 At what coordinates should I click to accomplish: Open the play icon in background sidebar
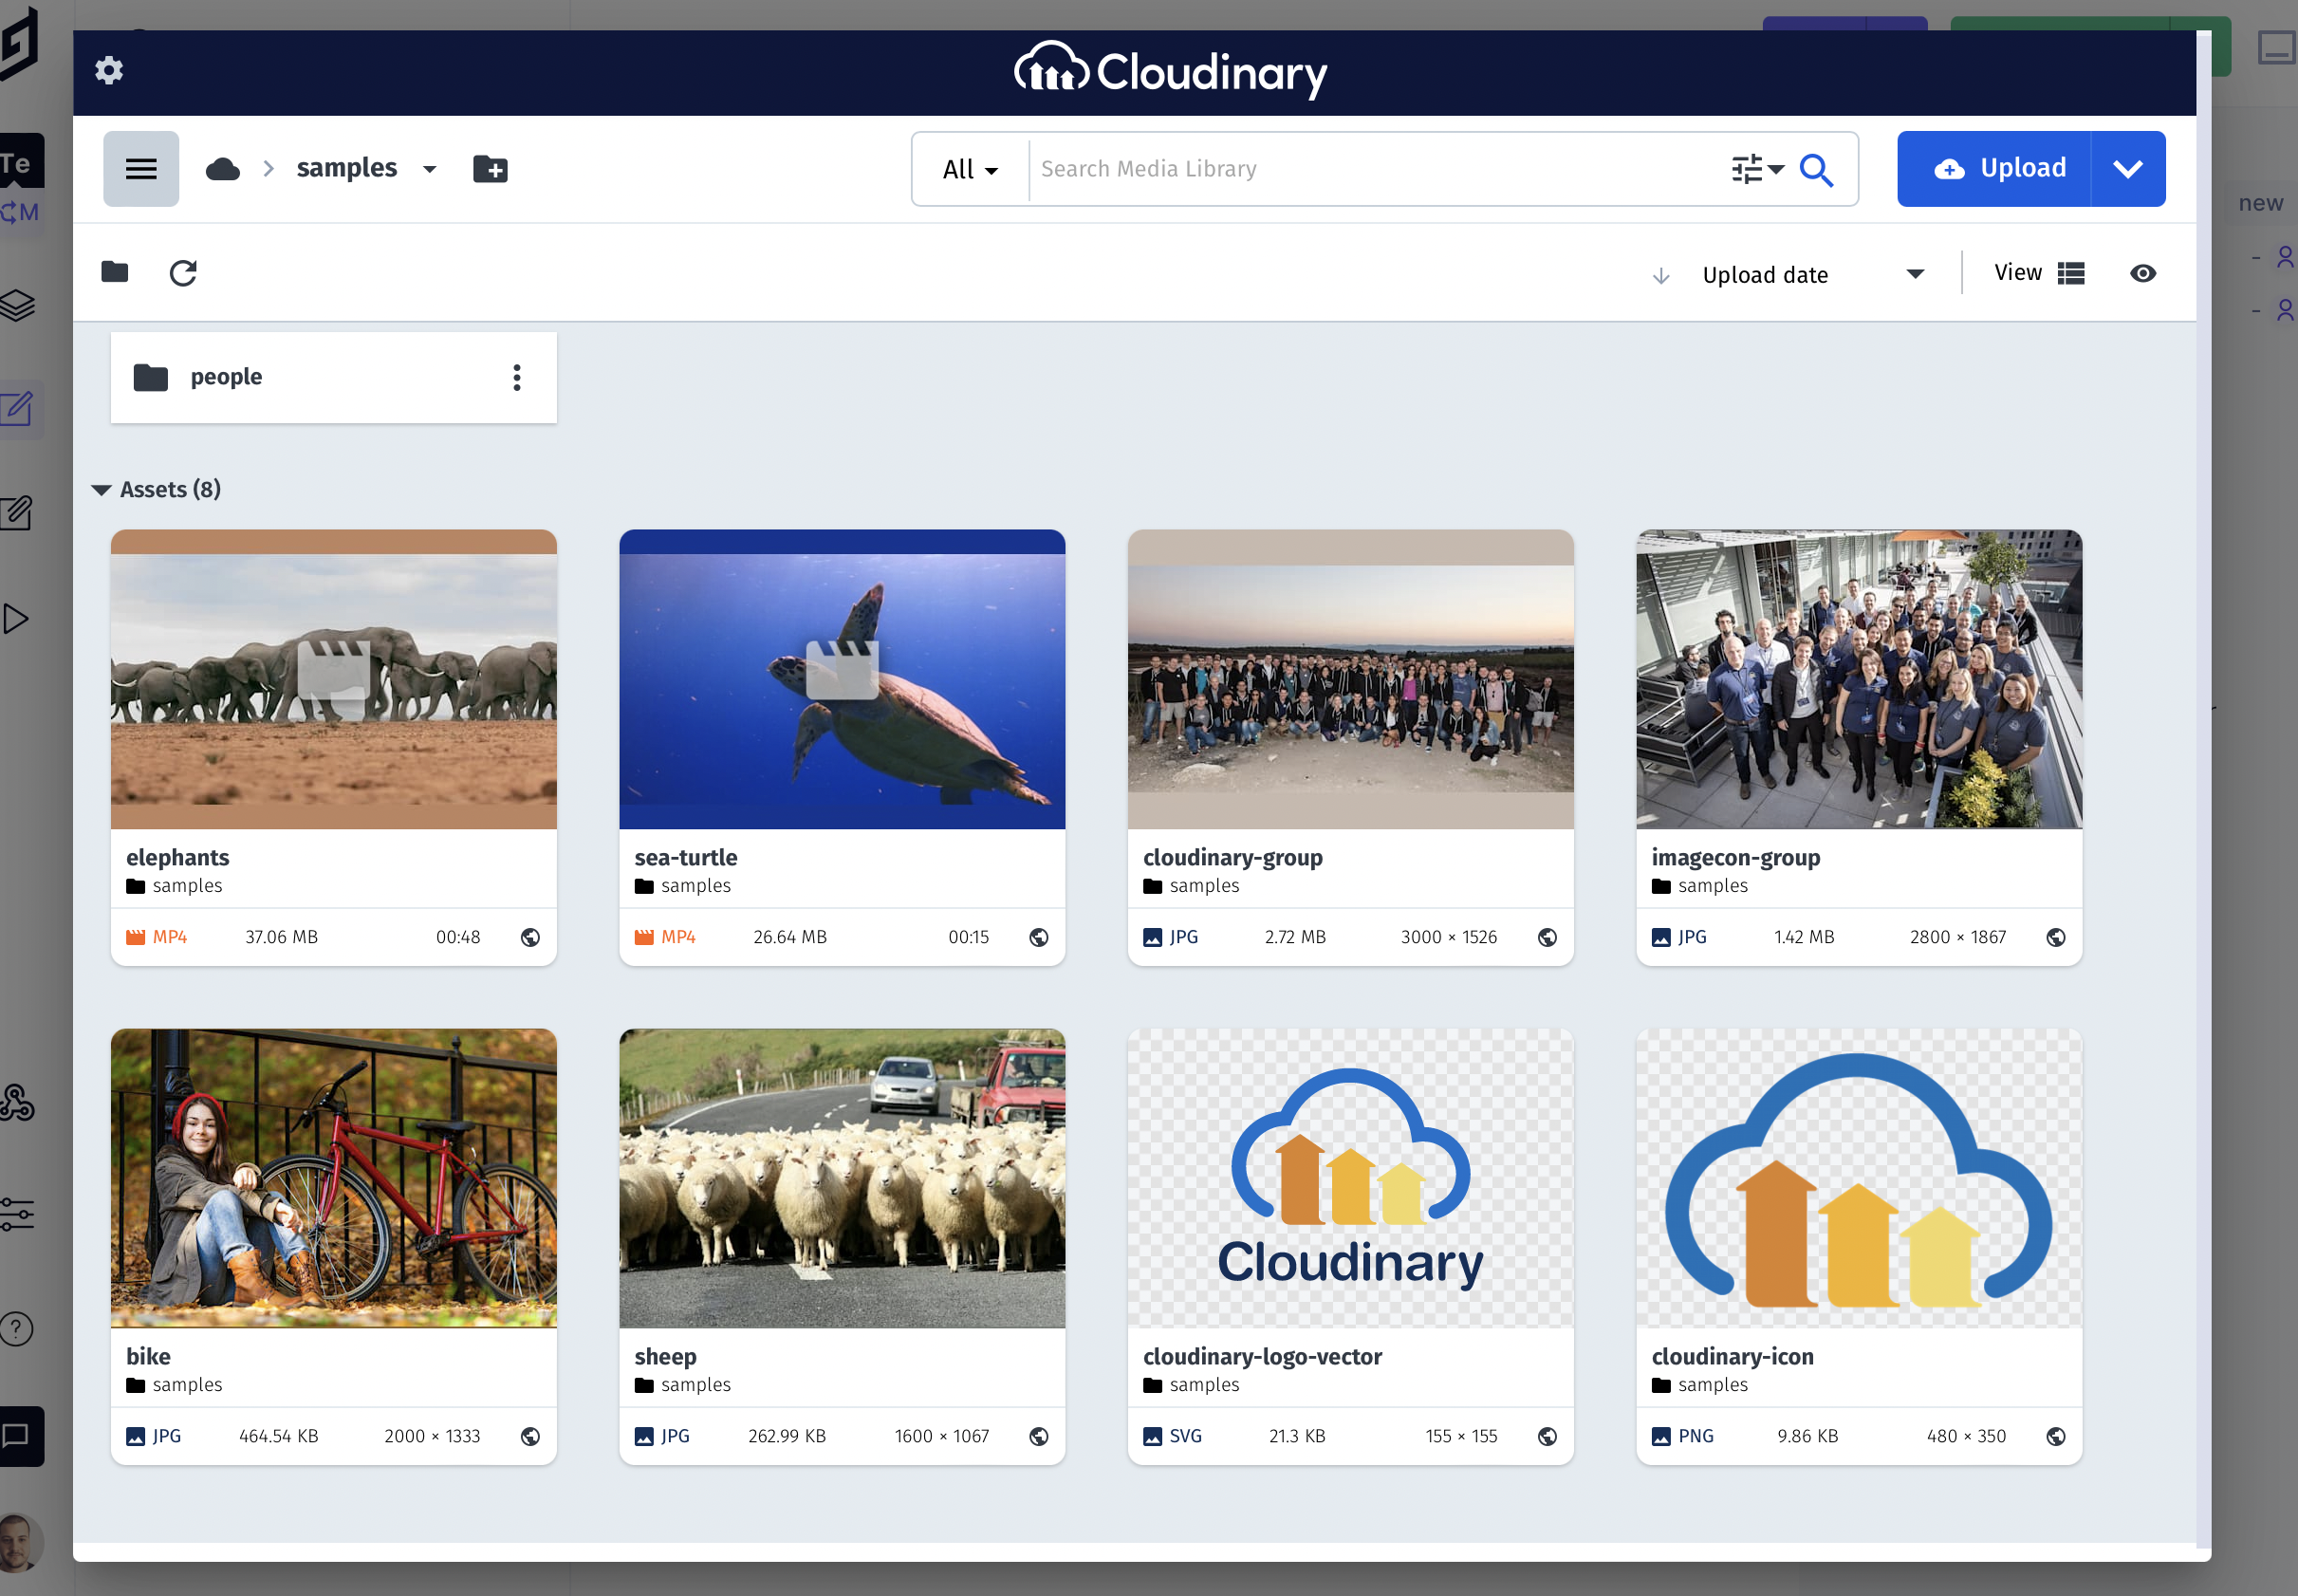pos(15,619)
